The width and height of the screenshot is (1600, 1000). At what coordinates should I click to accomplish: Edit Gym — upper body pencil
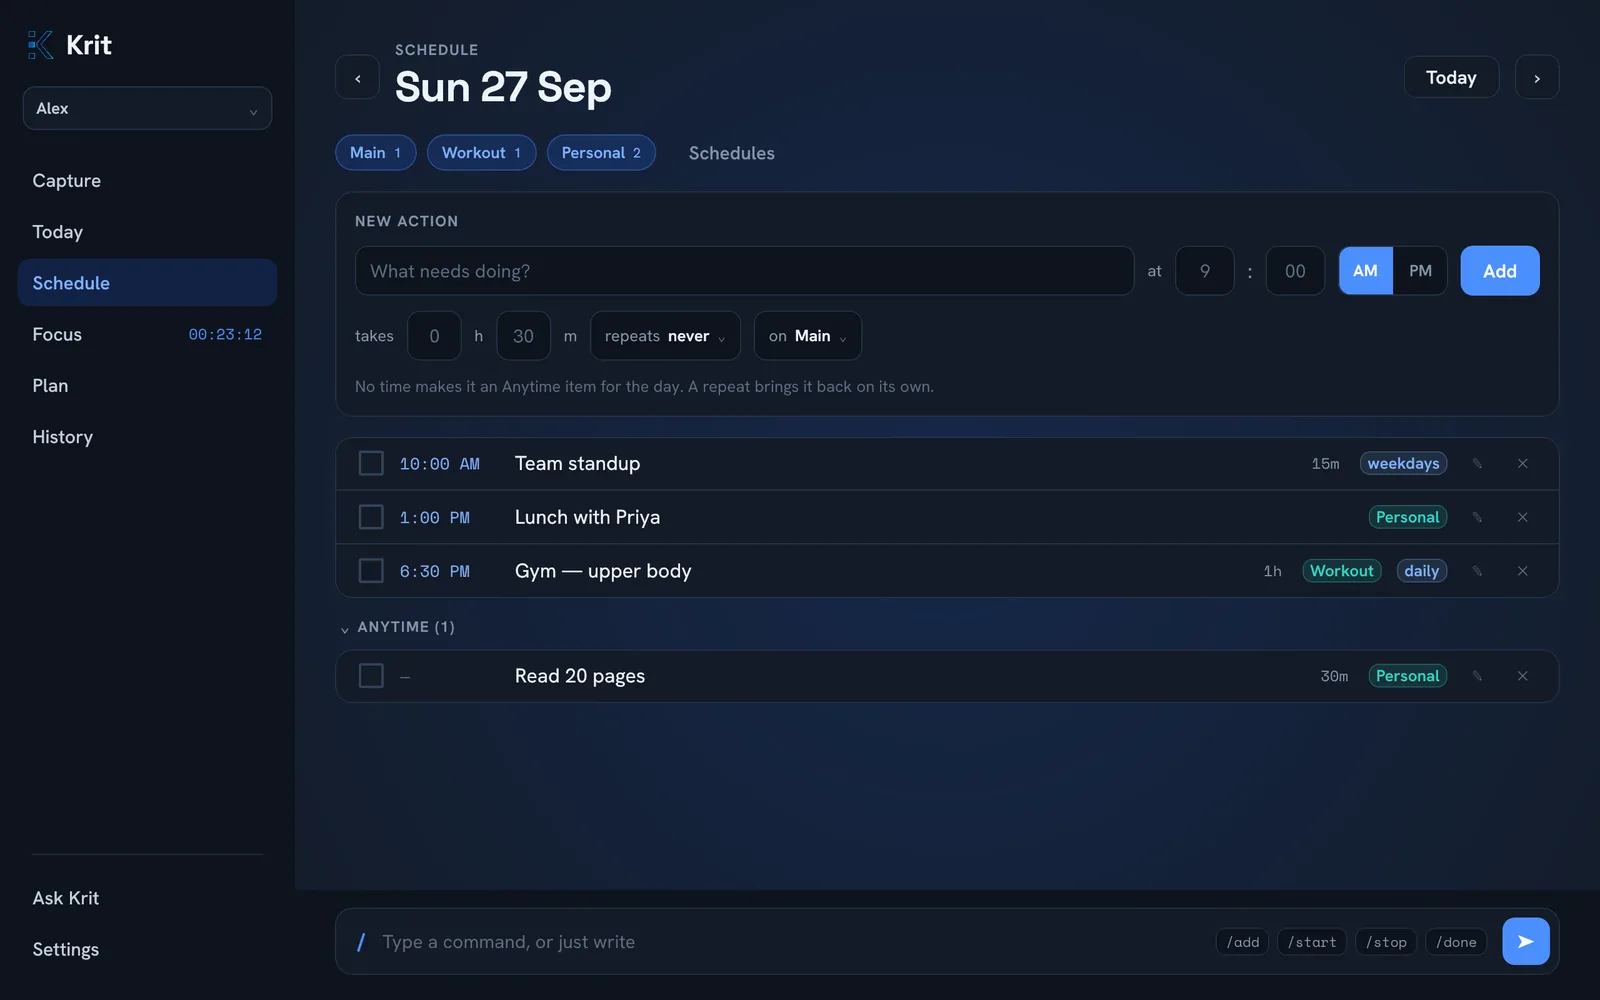[x=1477, y=571]
